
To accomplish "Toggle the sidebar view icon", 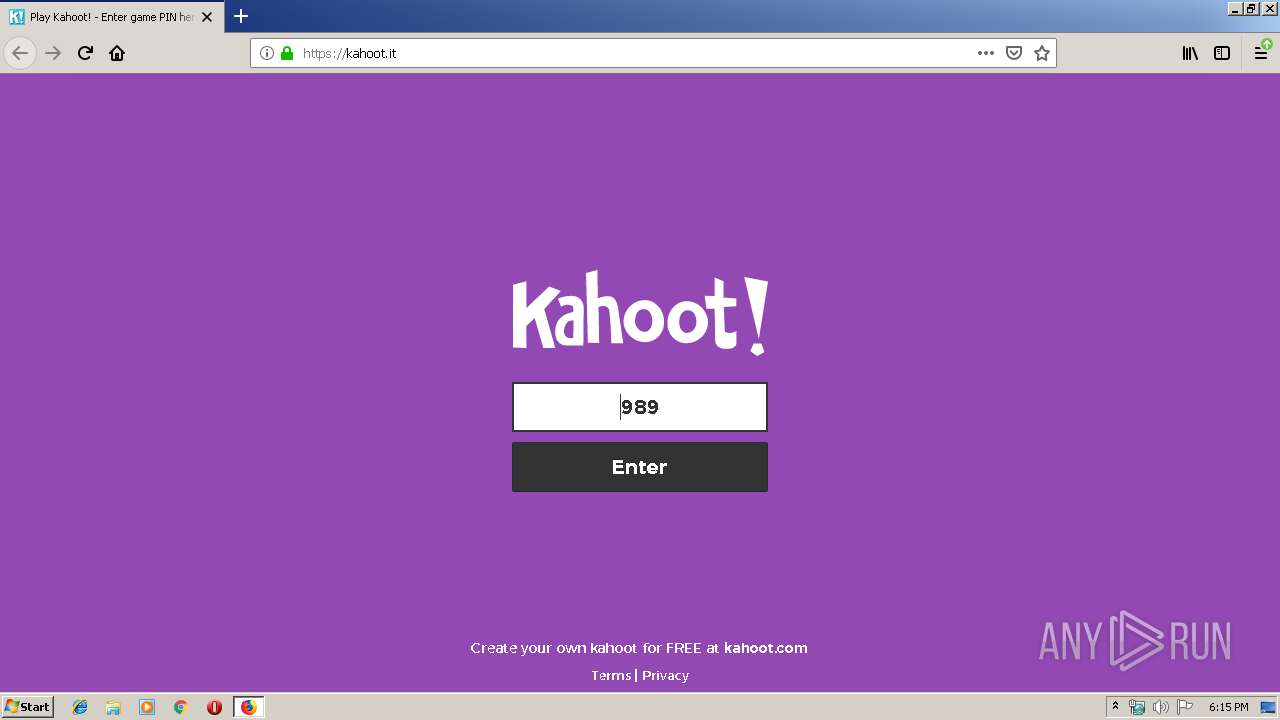I will 1222,53.
